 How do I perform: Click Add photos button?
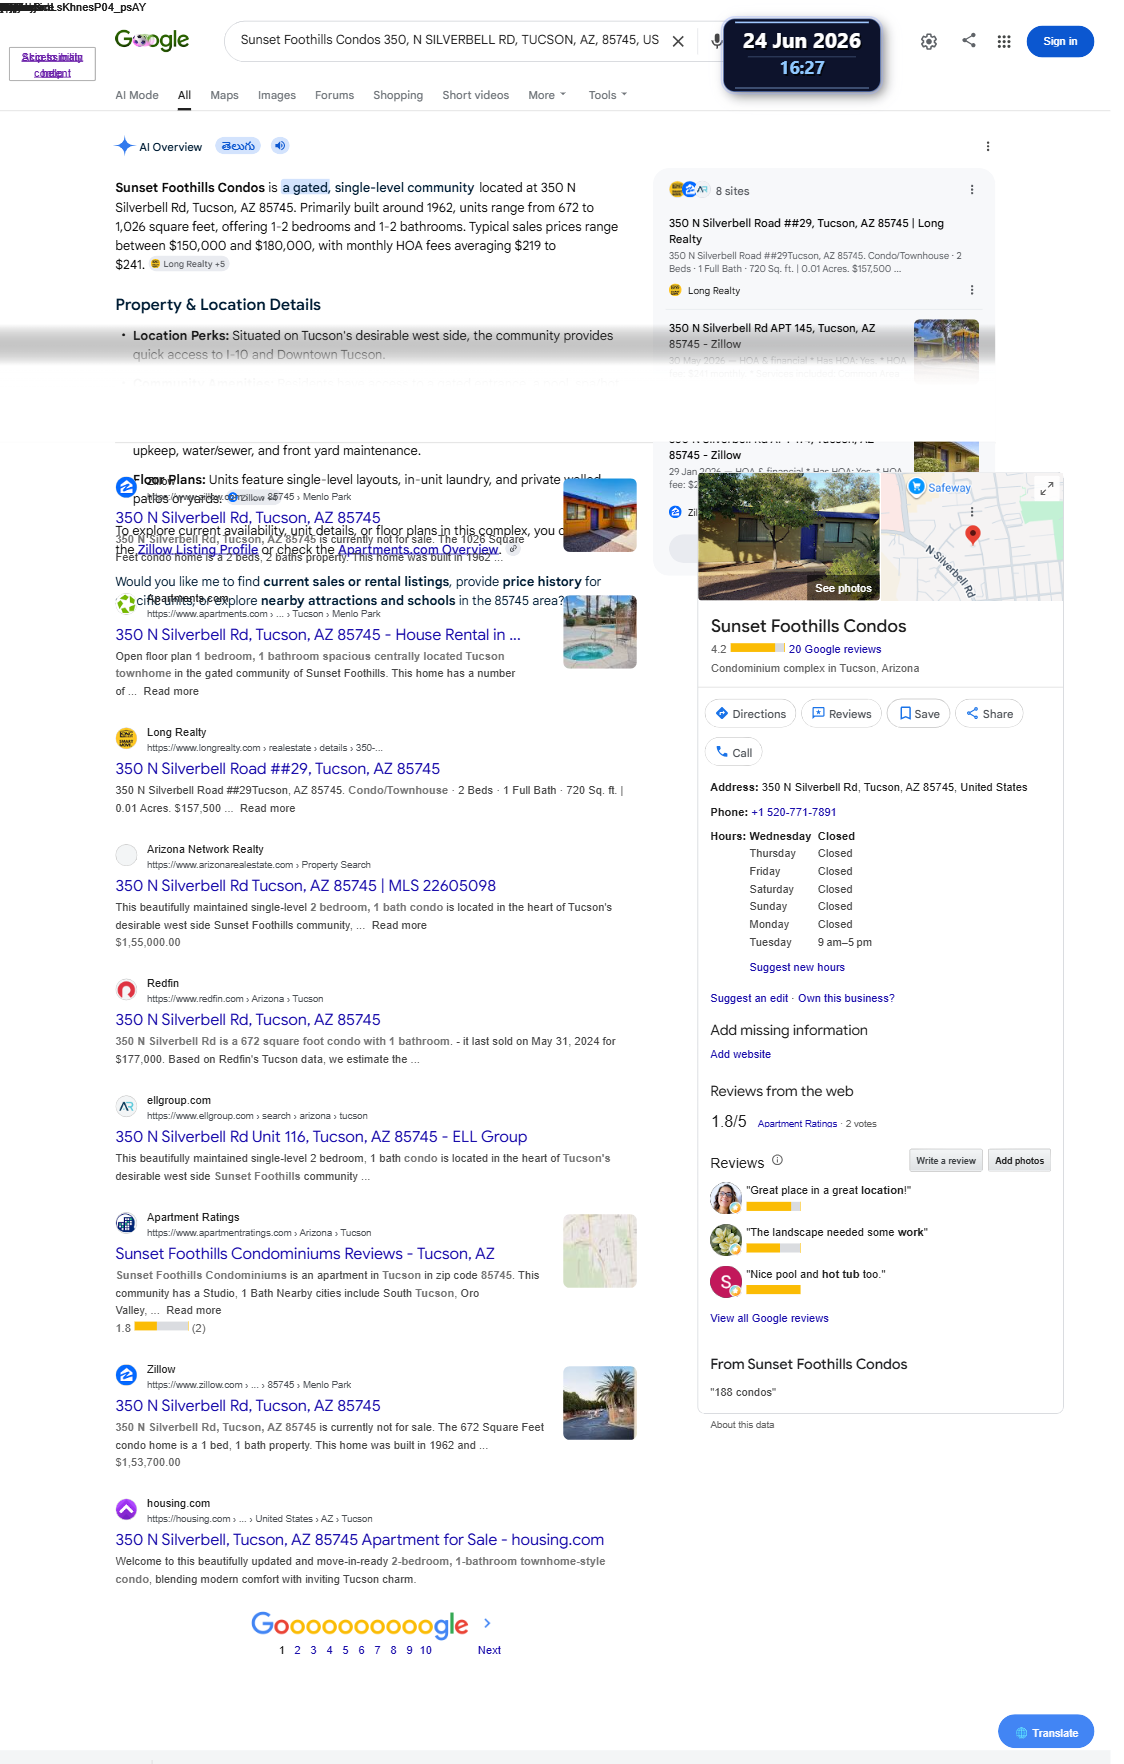[1019, 1161]
